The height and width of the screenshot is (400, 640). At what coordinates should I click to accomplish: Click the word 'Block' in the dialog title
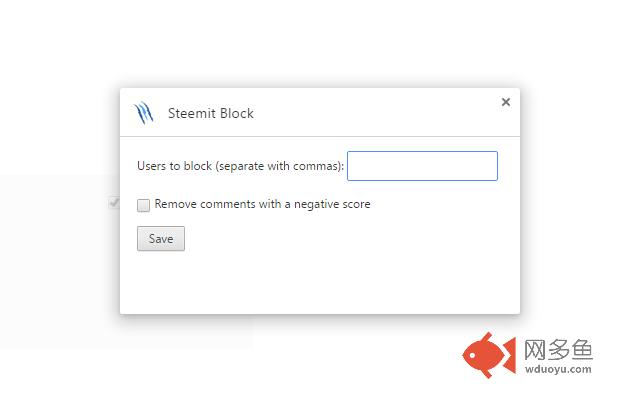[x=236, y=113]
